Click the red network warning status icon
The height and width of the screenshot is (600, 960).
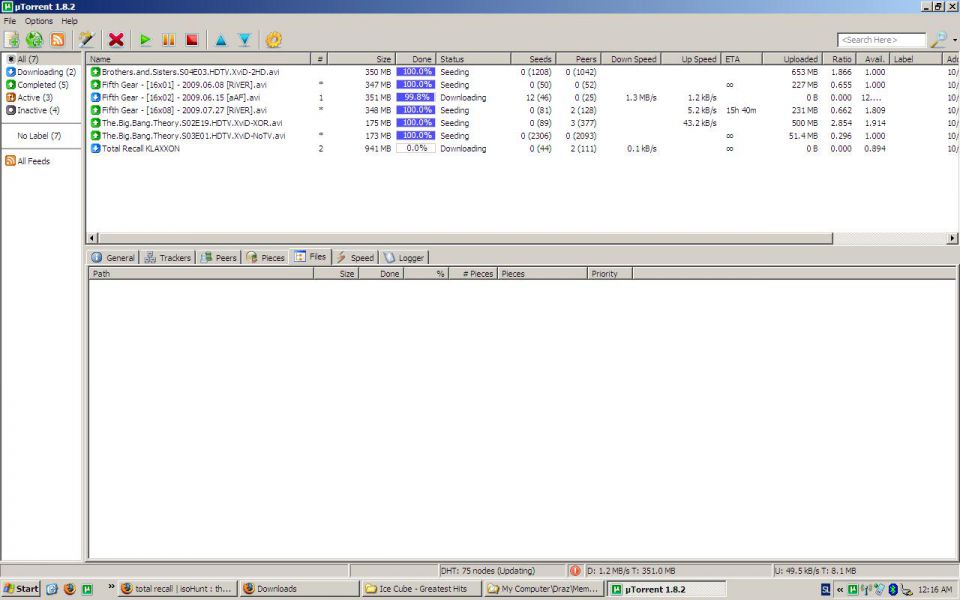[x=575, y=571]
